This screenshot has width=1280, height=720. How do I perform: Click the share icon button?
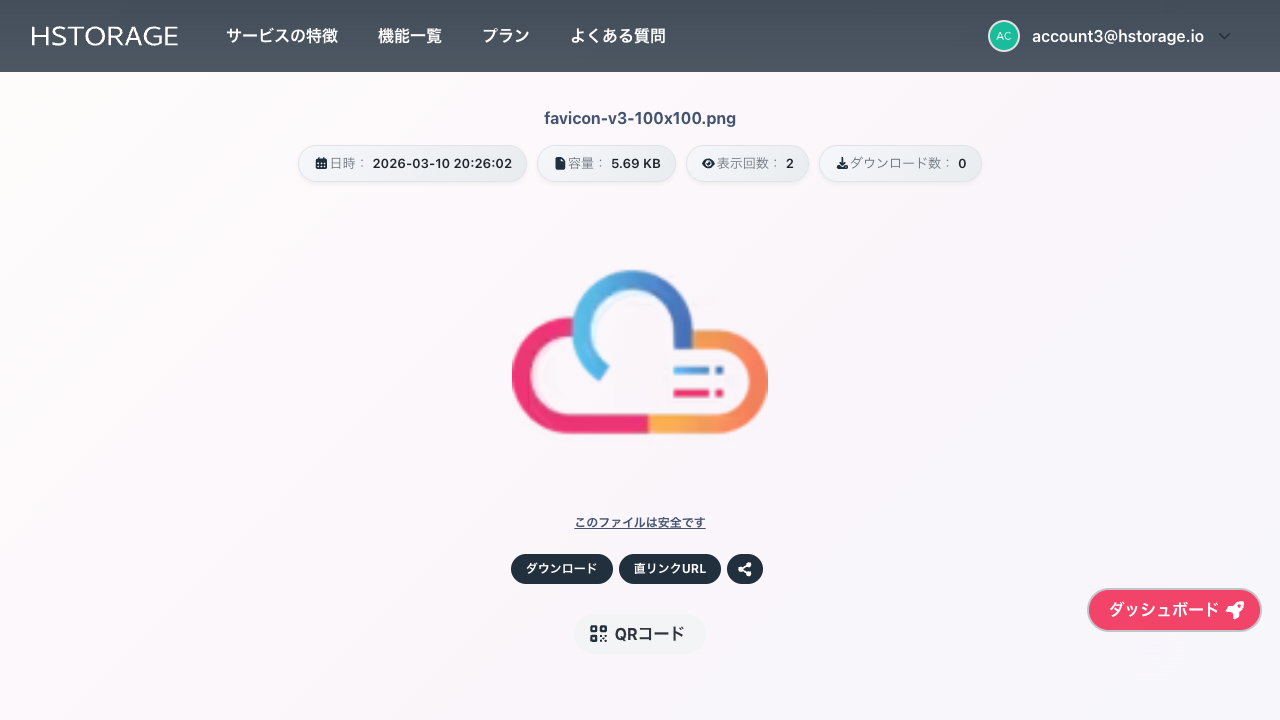[745, 569]
